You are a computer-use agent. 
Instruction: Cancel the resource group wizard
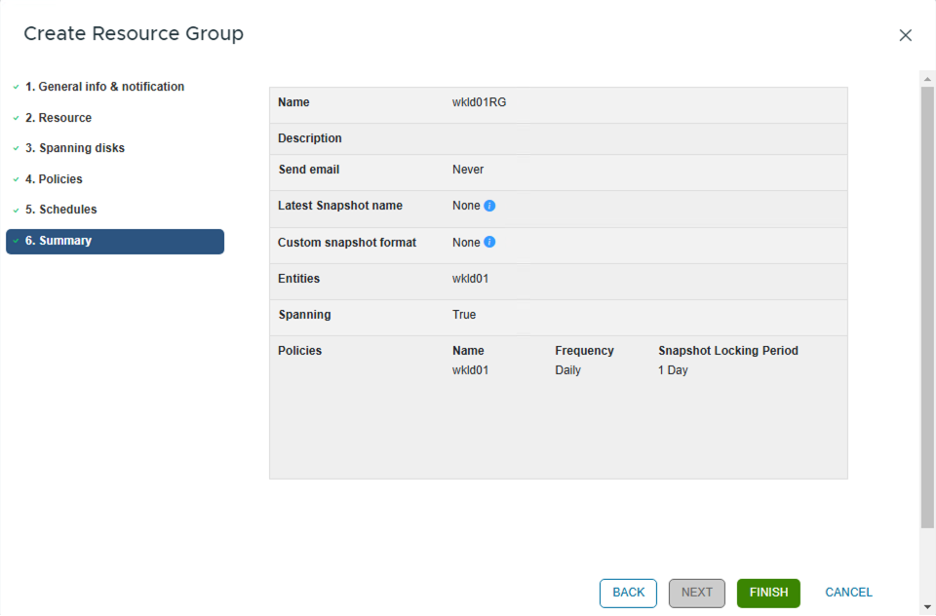tap(848, 593)
